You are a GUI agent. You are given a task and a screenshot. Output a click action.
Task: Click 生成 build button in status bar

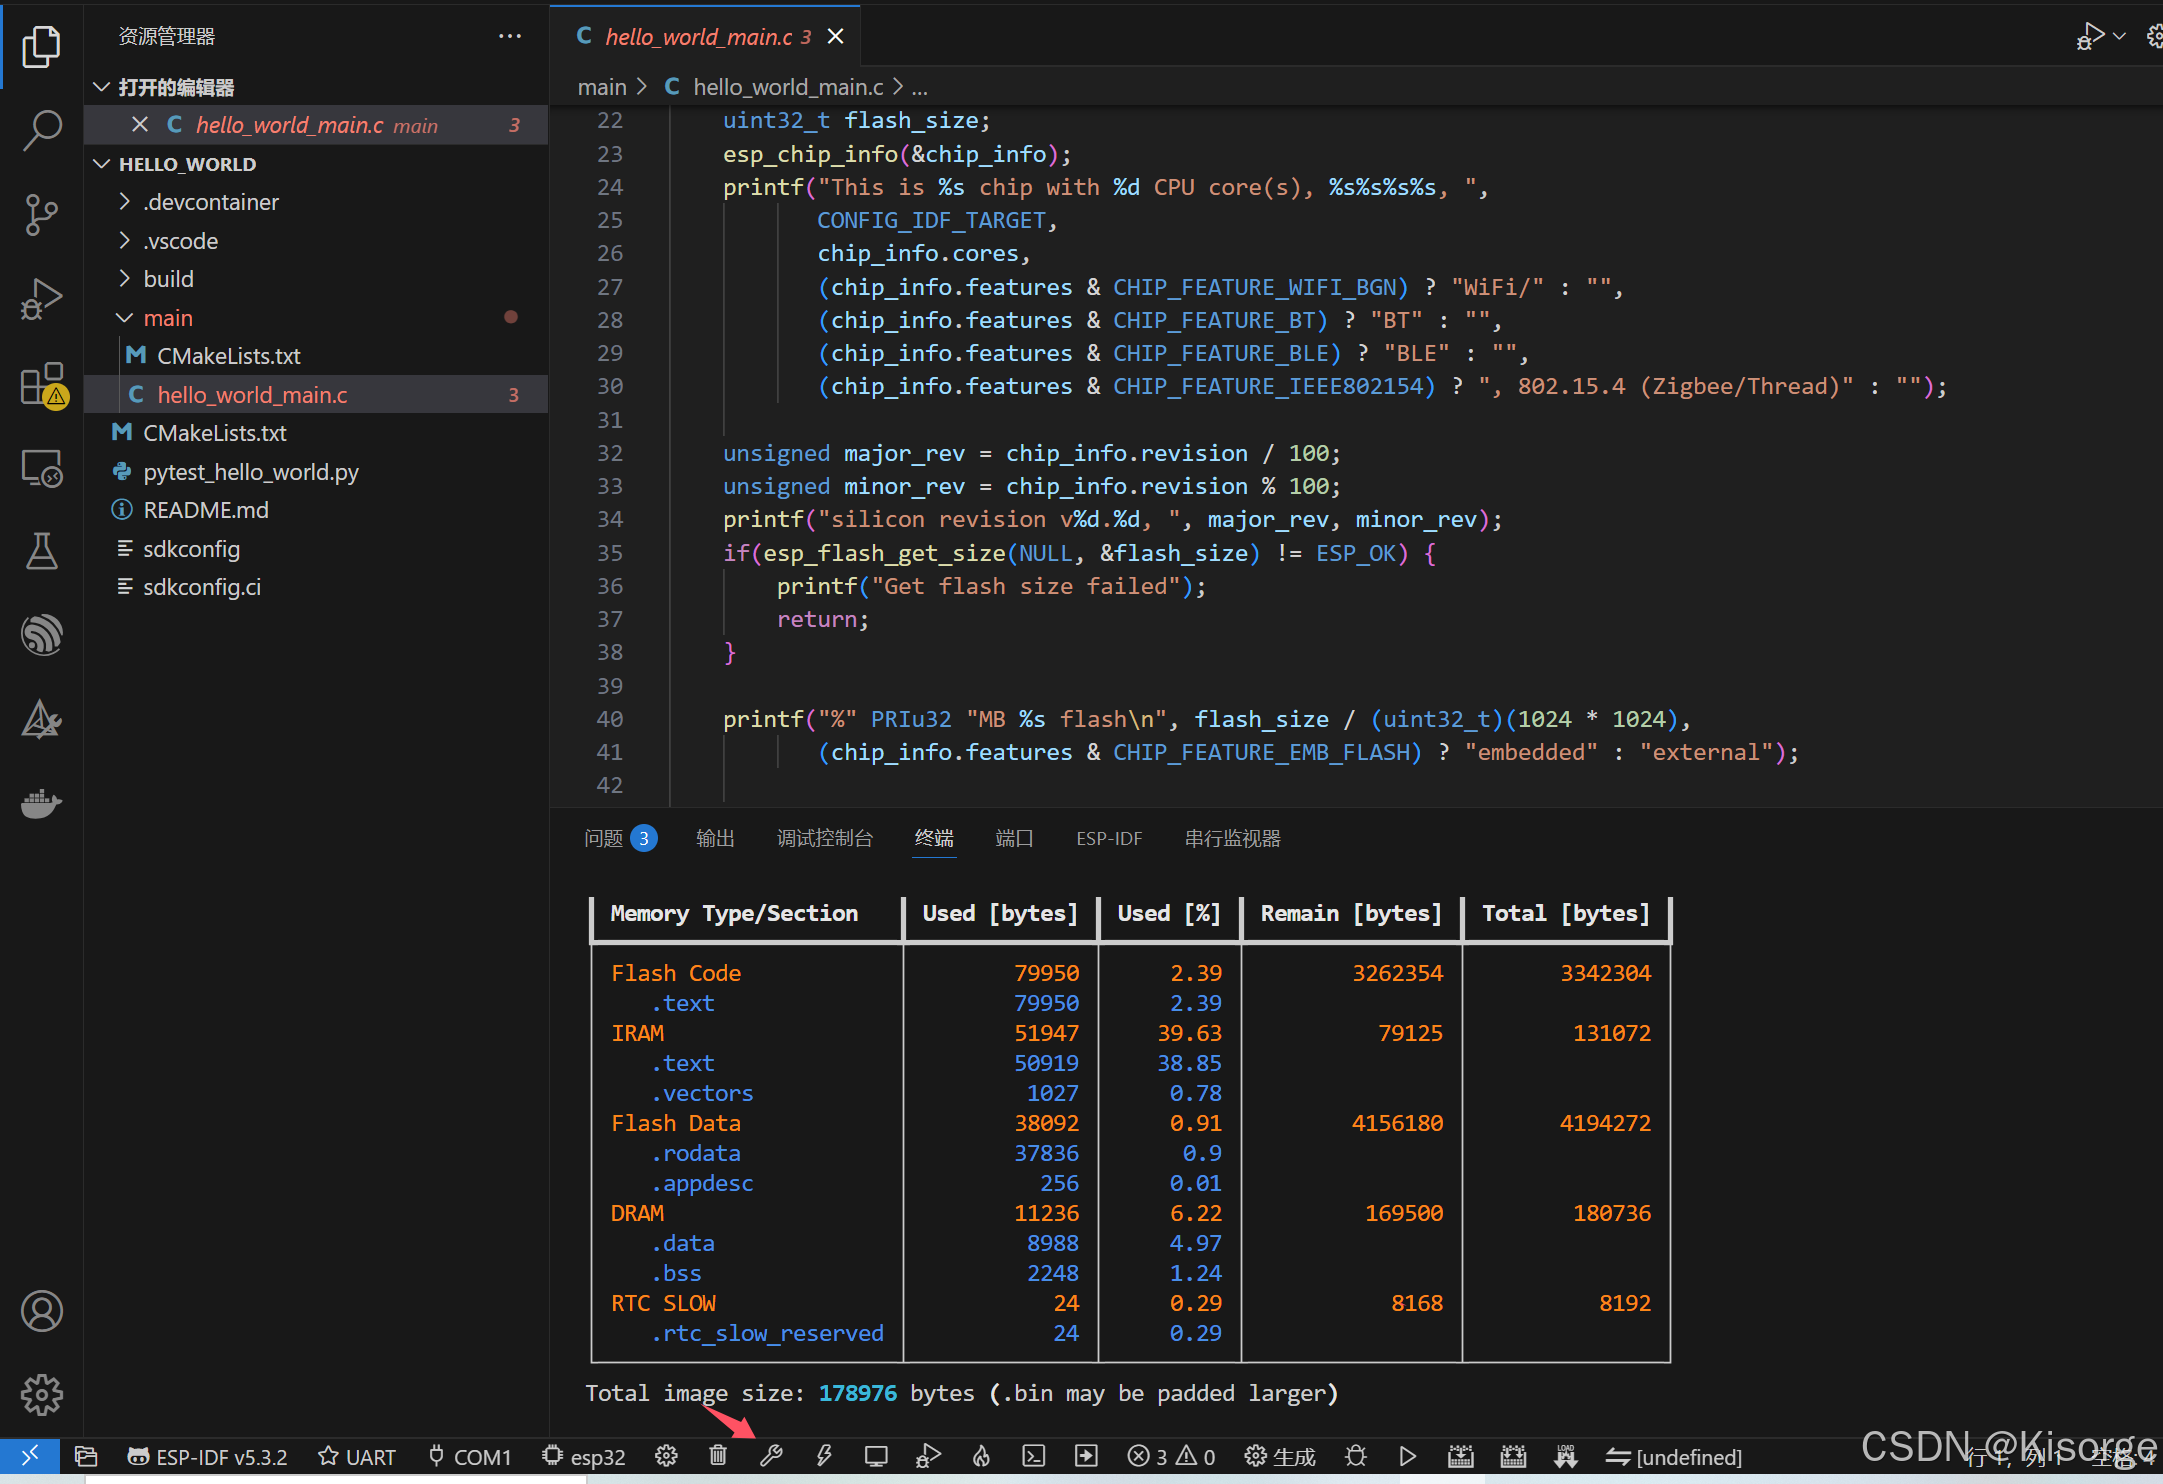[1280, 1457]
